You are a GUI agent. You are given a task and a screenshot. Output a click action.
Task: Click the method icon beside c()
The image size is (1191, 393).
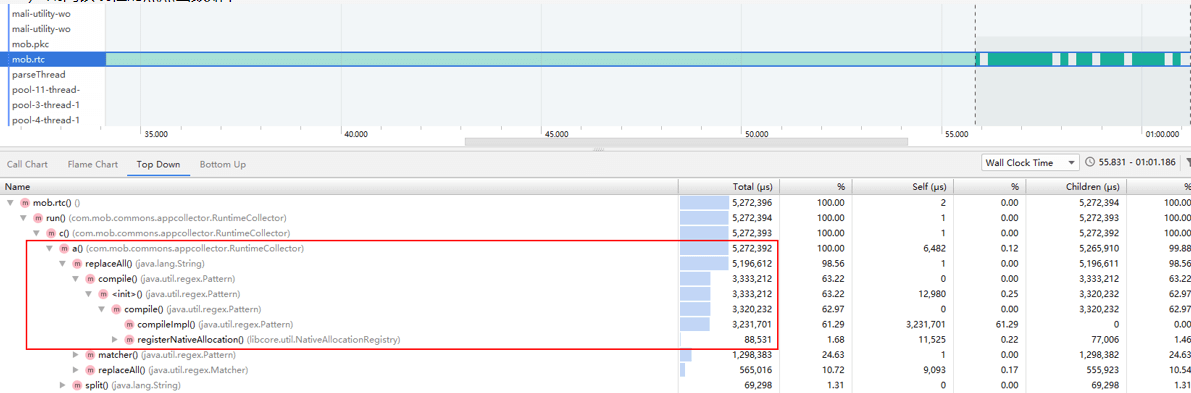[x=51, y=233]
